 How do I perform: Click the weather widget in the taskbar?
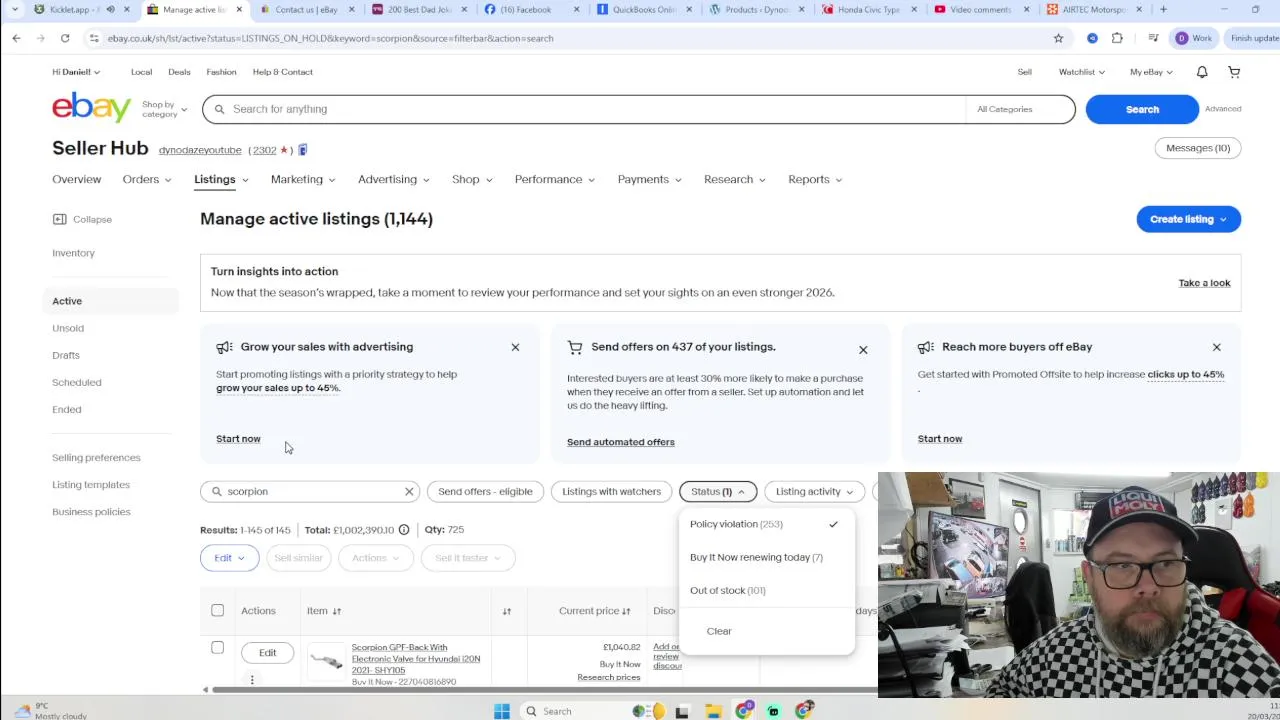click(x=48, y=711)
